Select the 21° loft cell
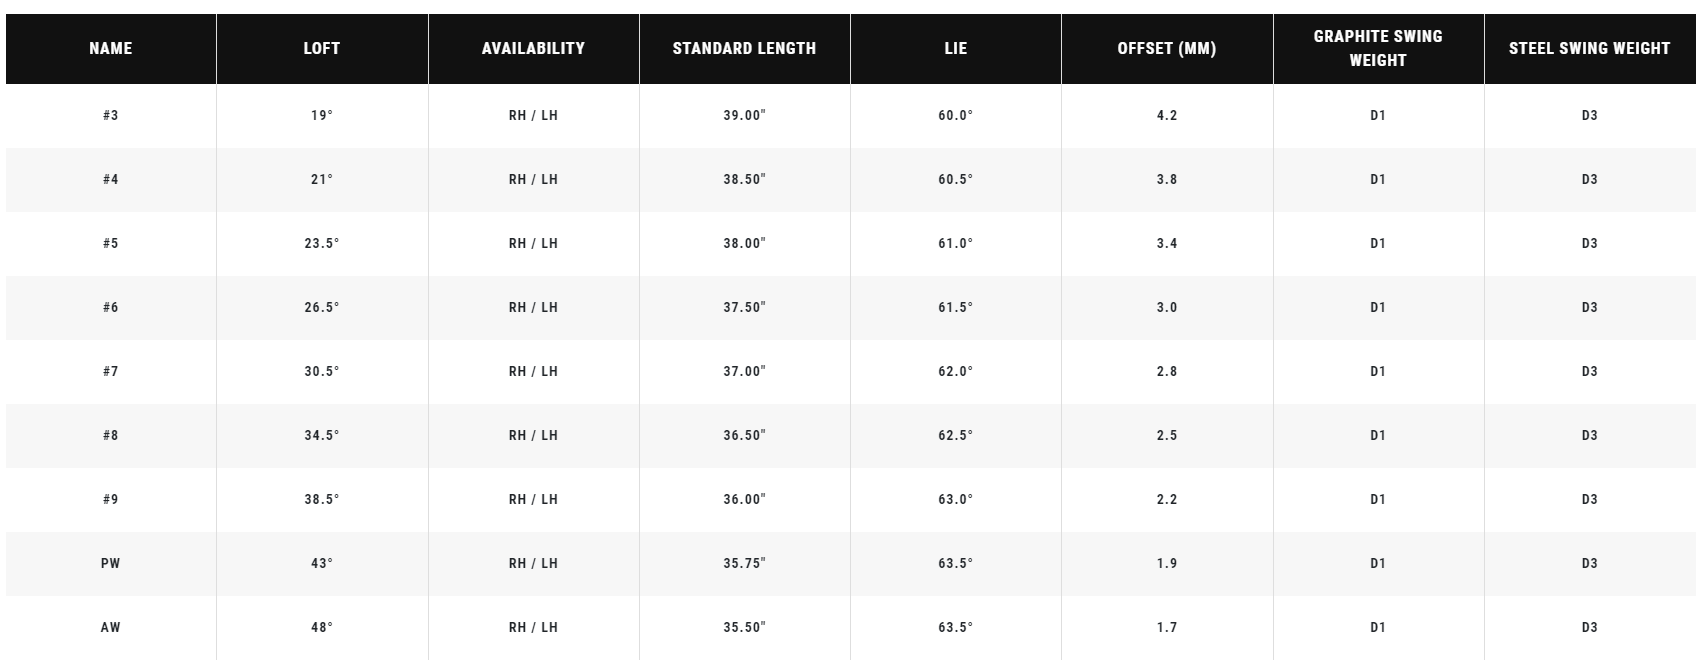 tap(321, 179)
